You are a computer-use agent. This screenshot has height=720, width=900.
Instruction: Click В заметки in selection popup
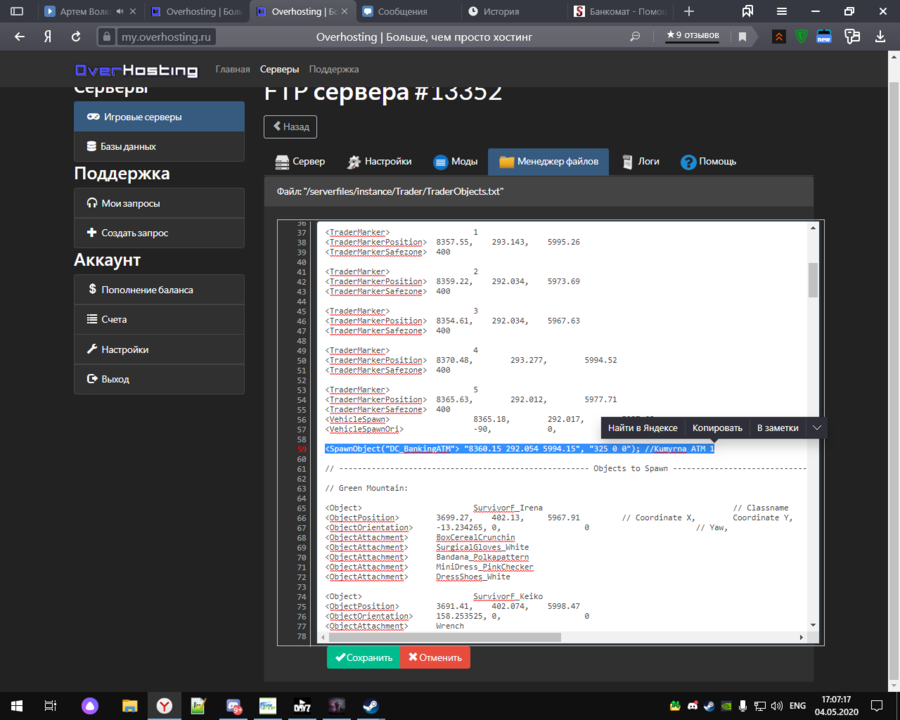pos(778,428)
